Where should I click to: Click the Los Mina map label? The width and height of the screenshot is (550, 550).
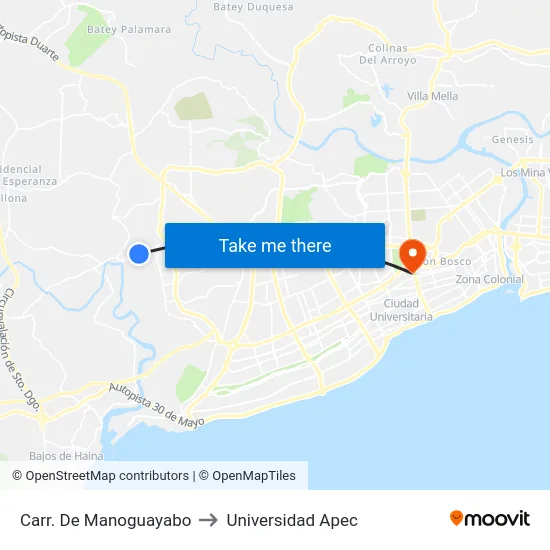click(x=525, y=173)
